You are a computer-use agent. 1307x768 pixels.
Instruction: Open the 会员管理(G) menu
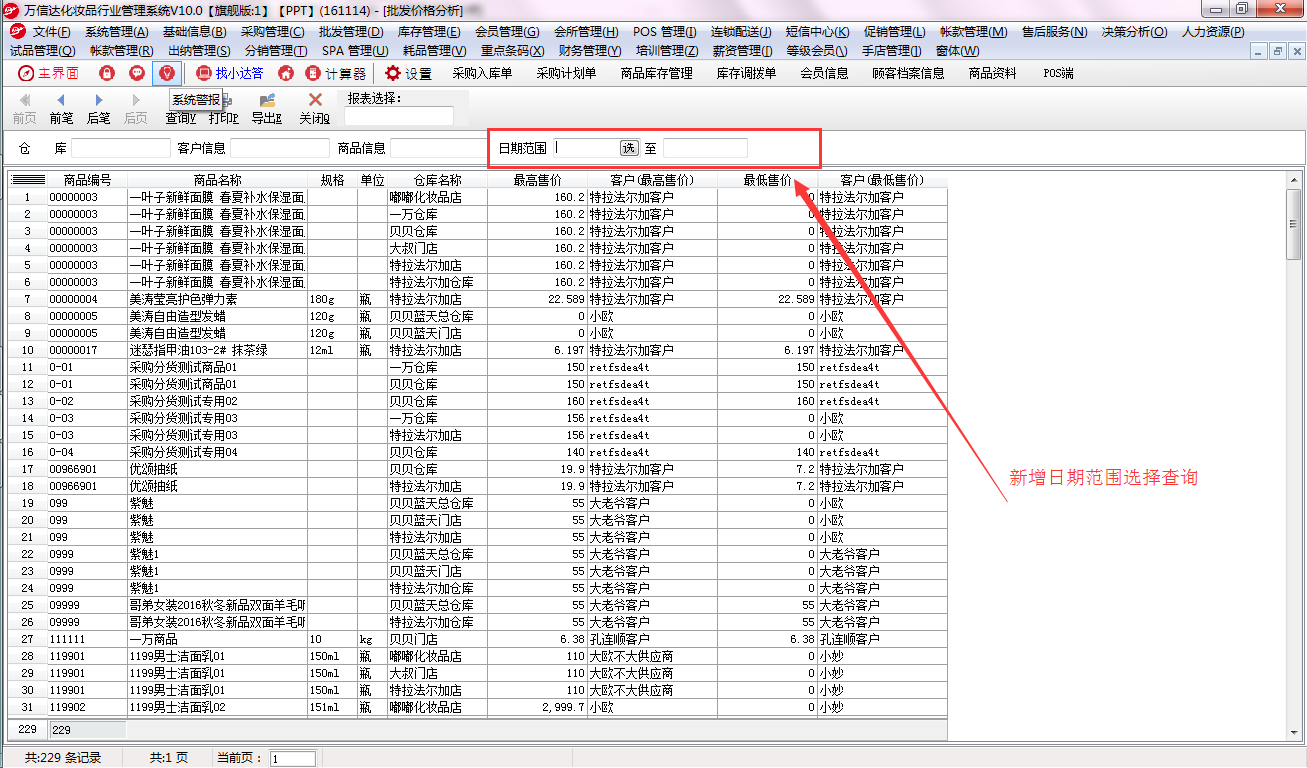pyautogui.click(x=507, y=32)
